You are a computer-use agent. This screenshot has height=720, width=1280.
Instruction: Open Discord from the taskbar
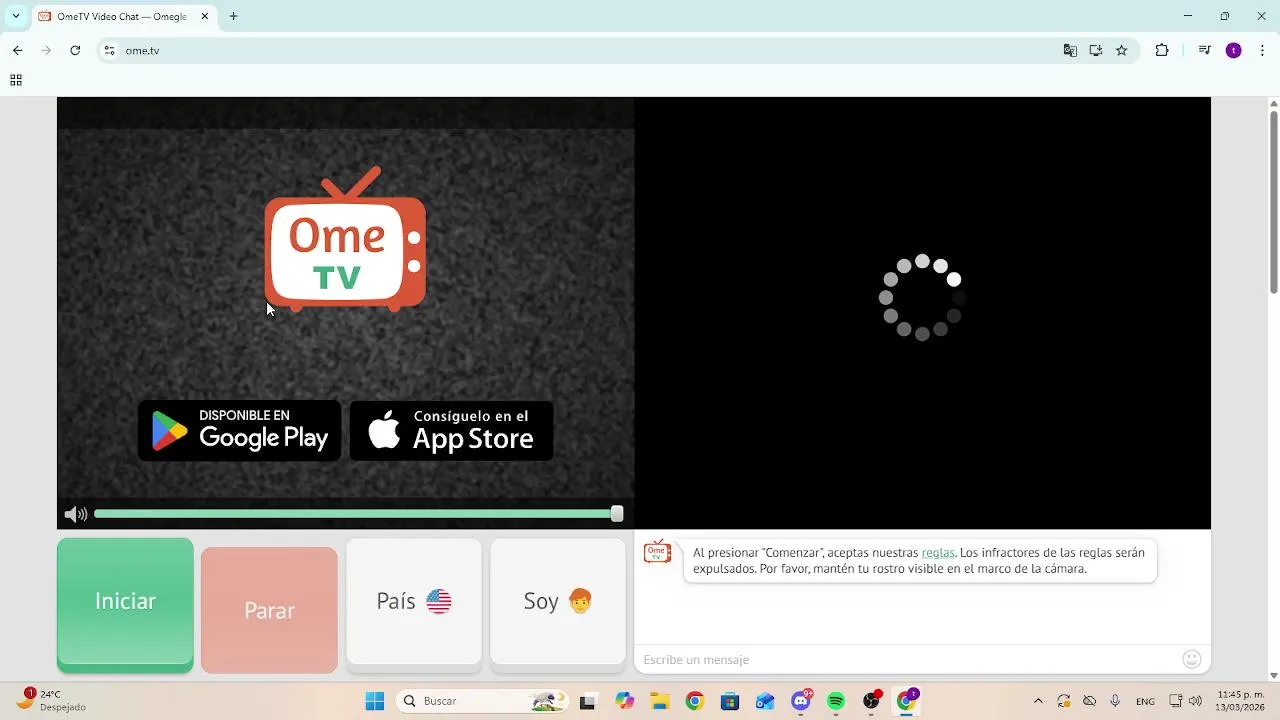point(801,701)
